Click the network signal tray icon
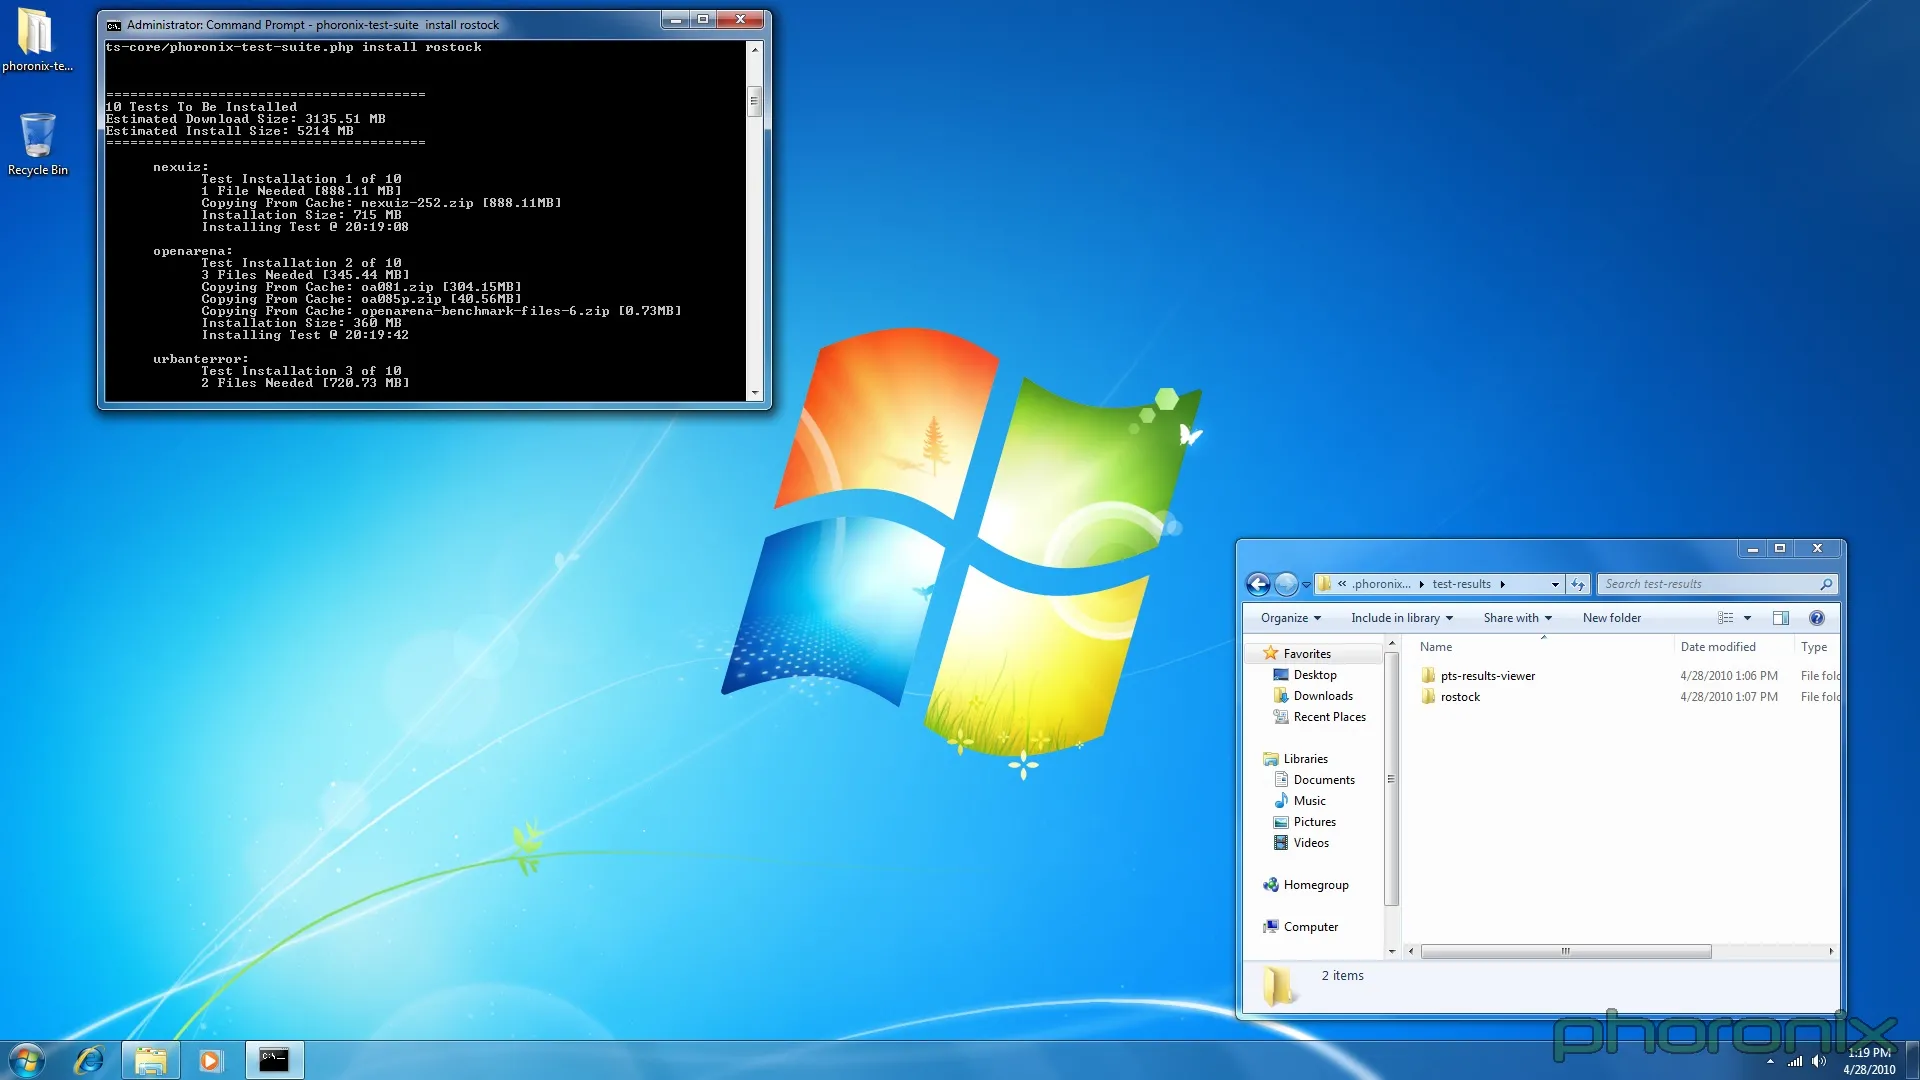The width and height of the screenshot is (1920, 1080). (1795, 1061)
